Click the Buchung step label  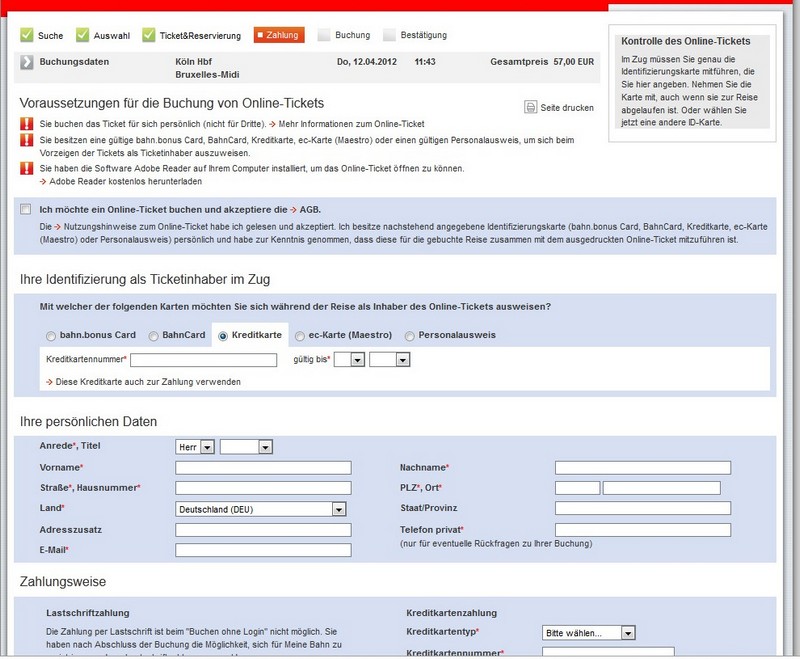tap(353, 35)
